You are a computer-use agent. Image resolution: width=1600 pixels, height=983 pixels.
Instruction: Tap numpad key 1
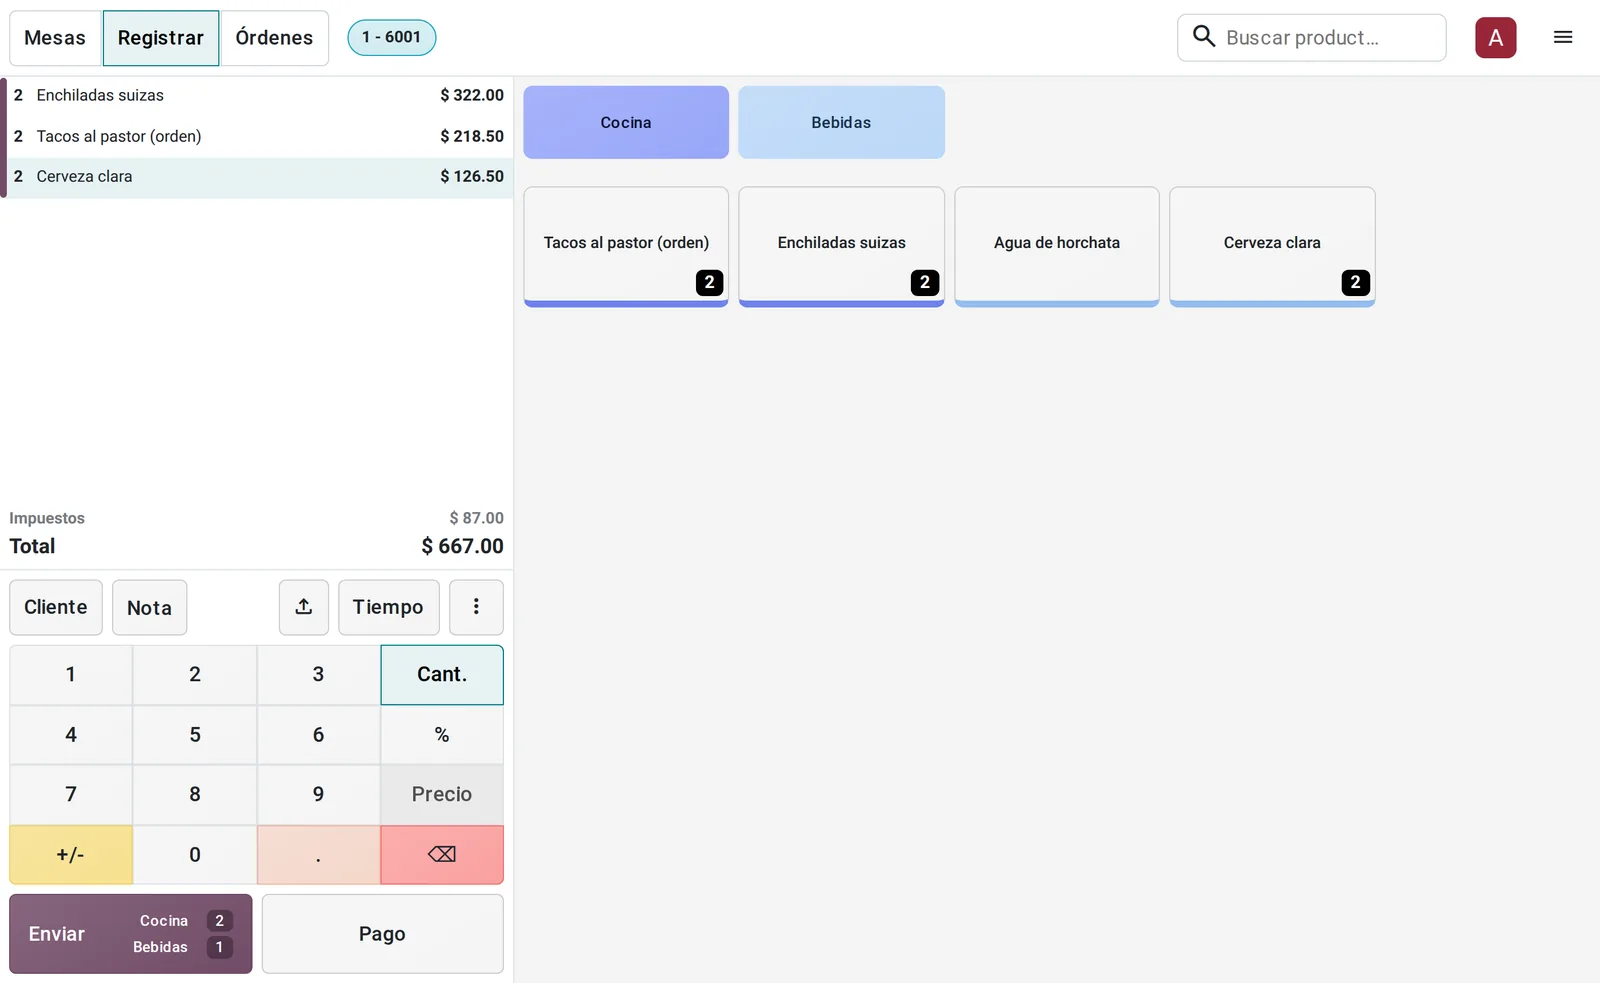pyautogui.click(x=71, y=675)
